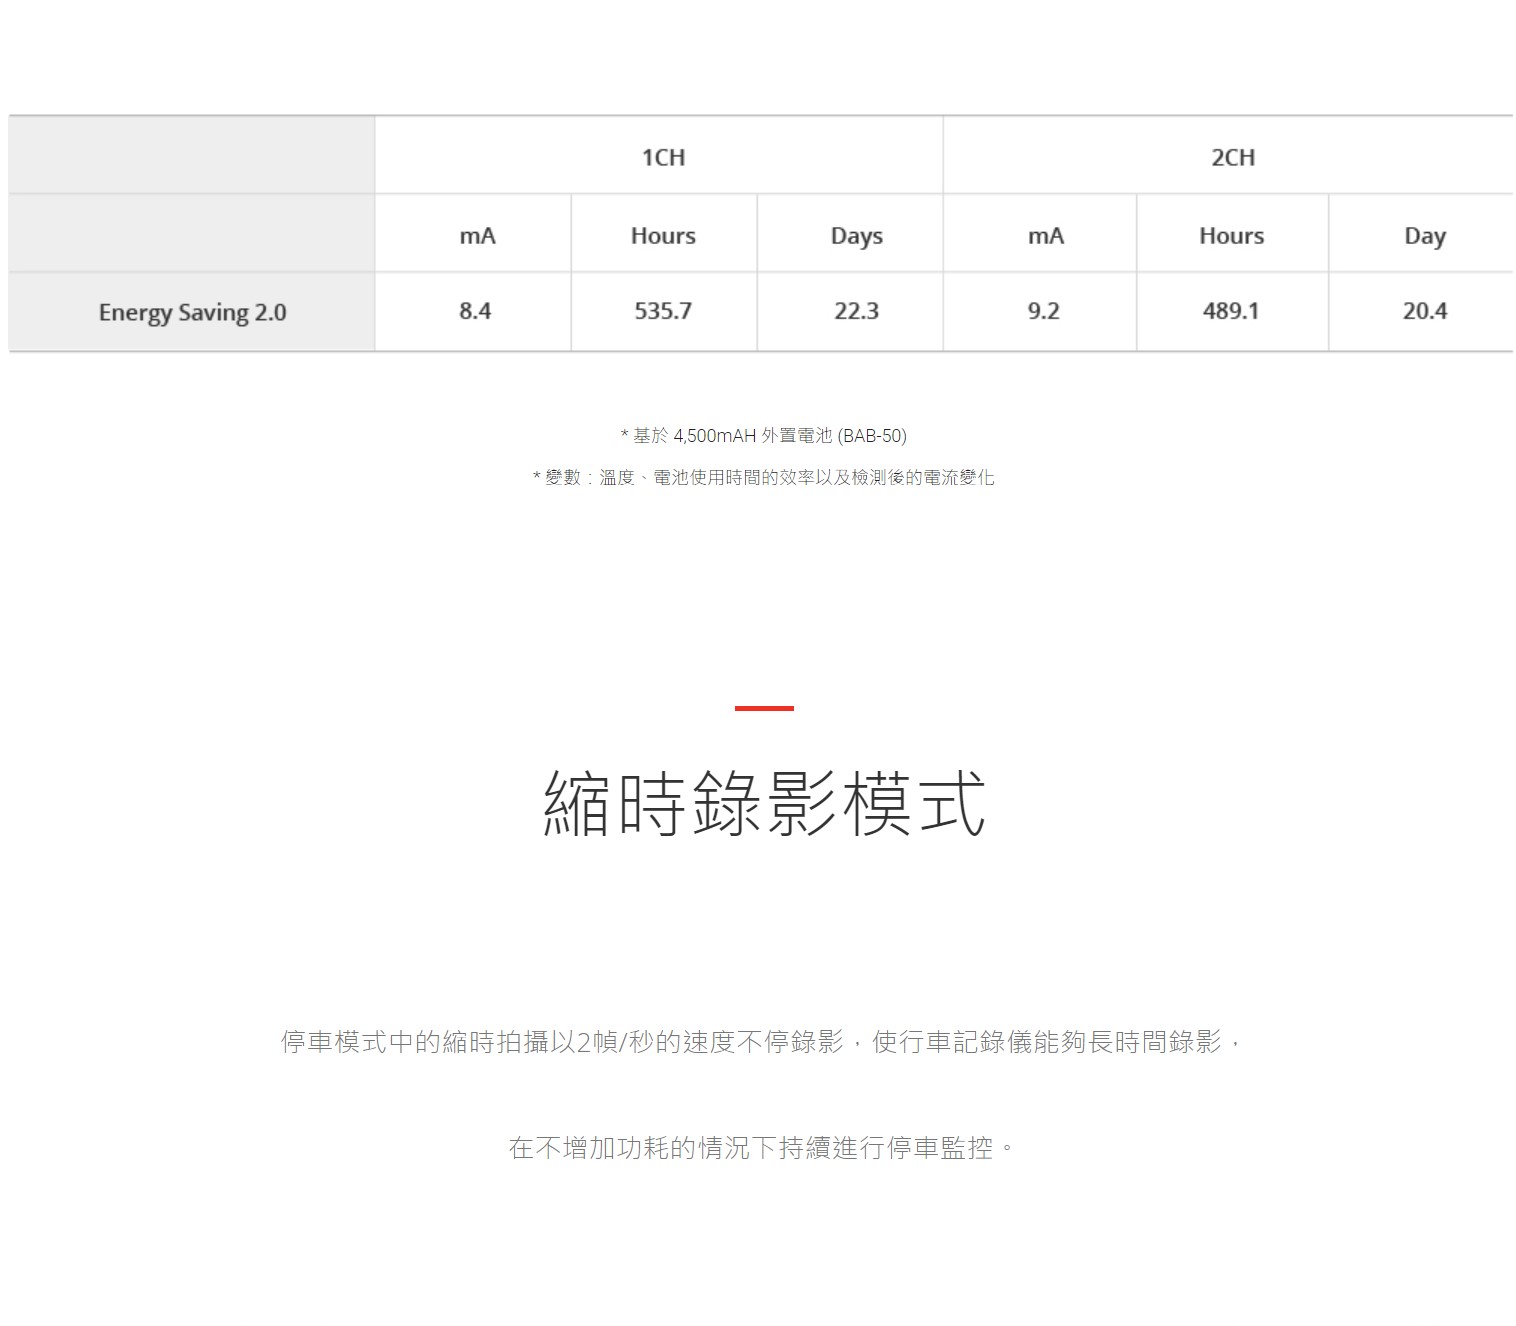Click the 20.4 days cell

tap(1424, 311)
